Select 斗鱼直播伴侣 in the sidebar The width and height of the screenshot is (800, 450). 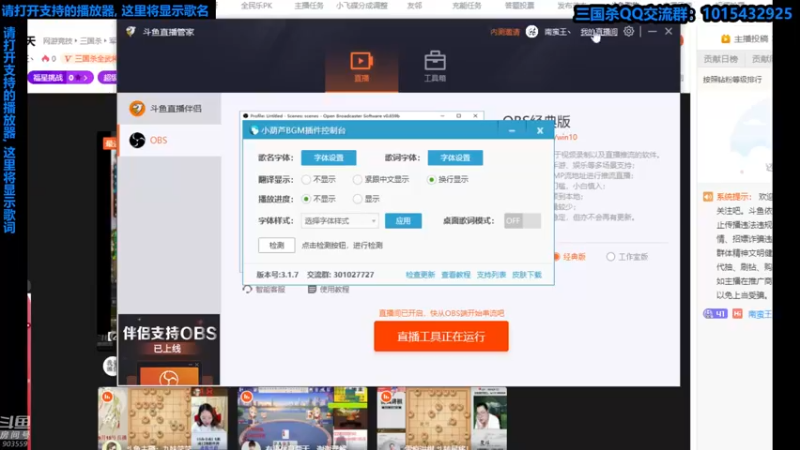click(169, 109)
